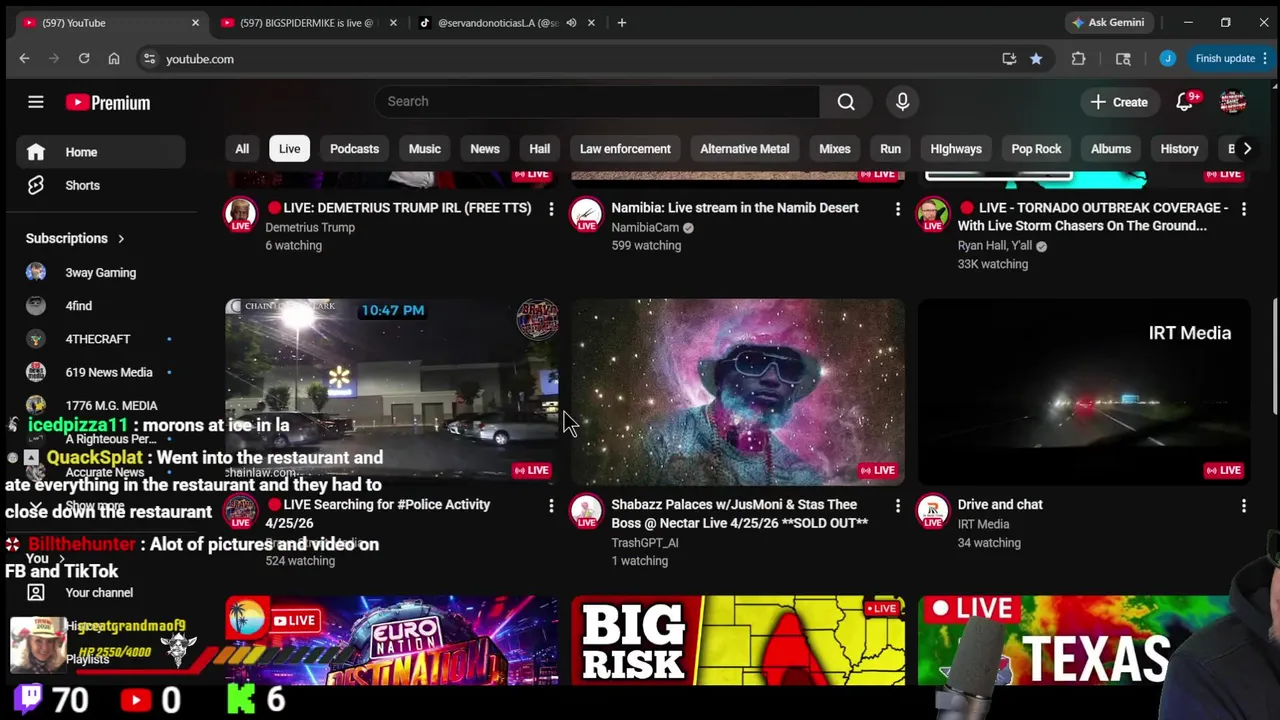Click the YouTube search input field

[597, 101]
